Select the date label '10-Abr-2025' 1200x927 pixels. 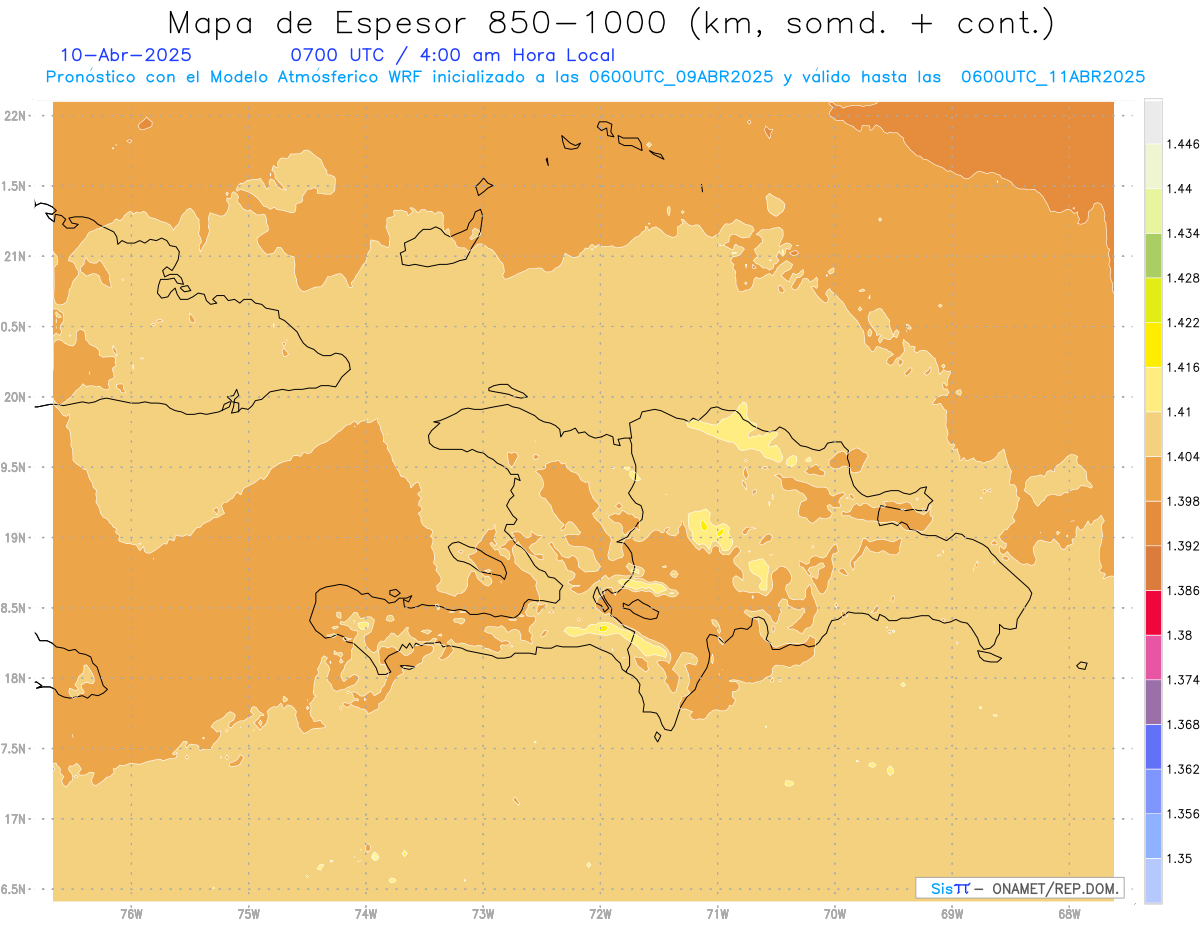[126, 55]
